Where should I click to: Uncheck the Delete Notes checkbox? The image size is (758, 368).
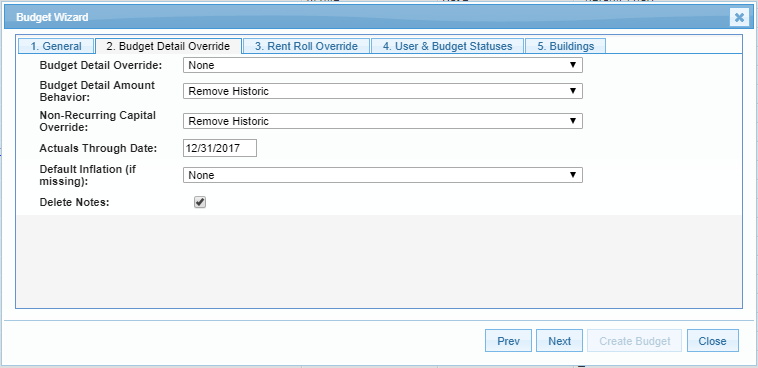tap(200, 202)
